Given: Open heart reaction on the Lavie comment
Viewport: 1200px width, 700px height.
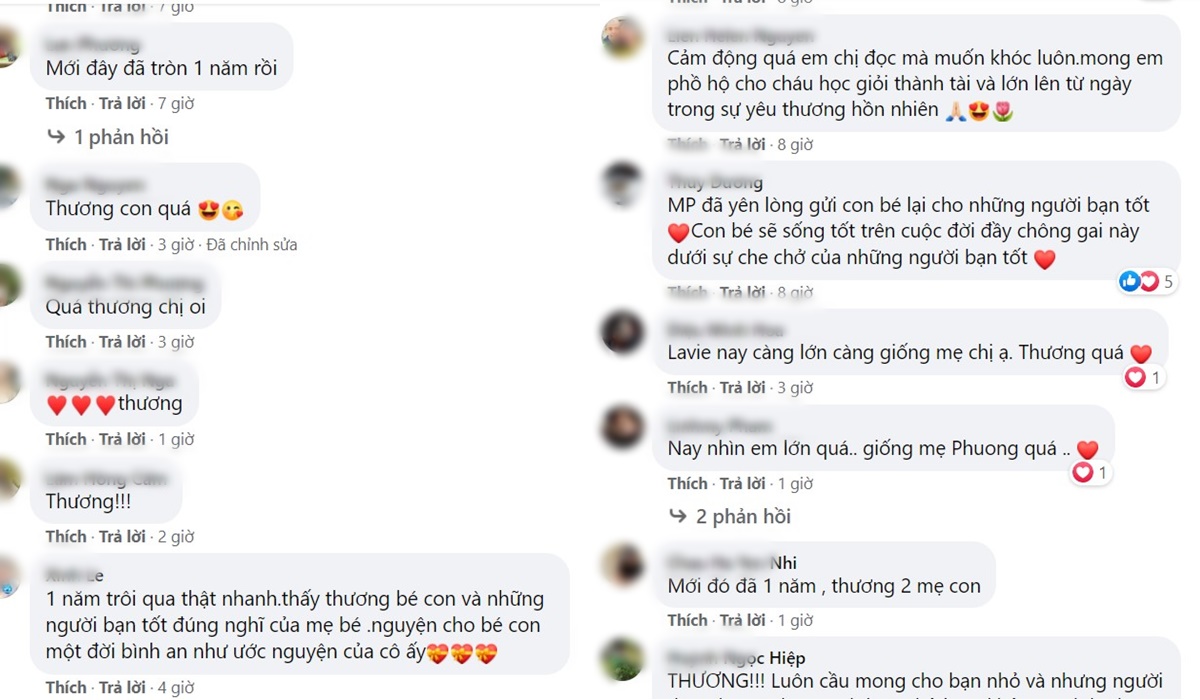Looking at the screenshot, I should click(x=1143, y=378).
